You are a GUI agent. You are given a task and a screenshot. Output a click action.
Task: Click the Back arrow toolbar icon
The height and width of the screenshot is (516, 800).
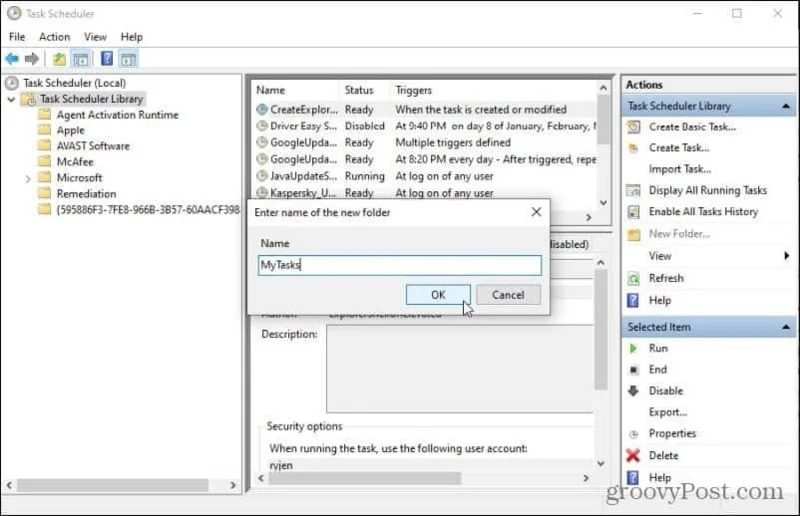[12, 59]
